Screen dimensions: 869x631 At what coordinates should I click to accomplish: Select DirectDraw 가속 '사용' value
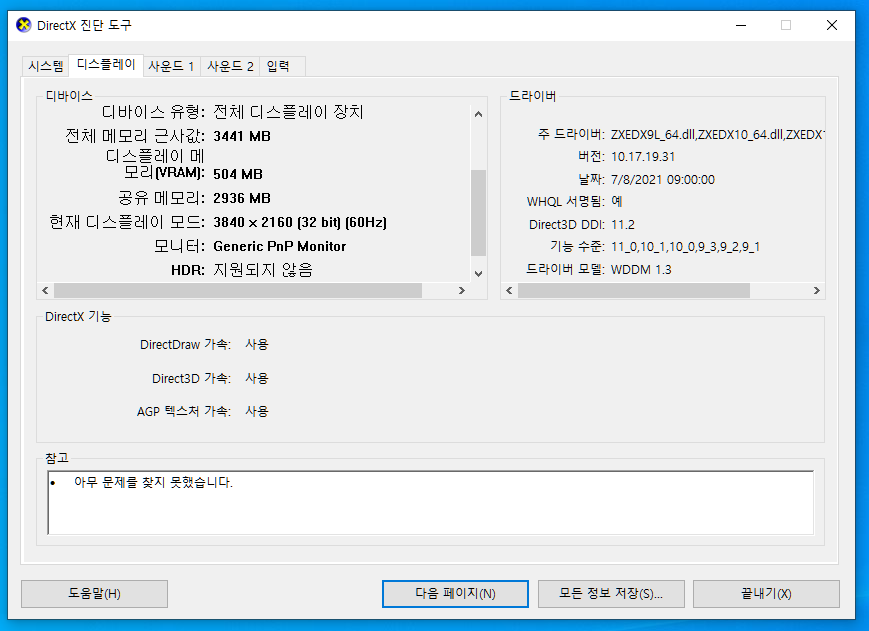tap(257, 345)
